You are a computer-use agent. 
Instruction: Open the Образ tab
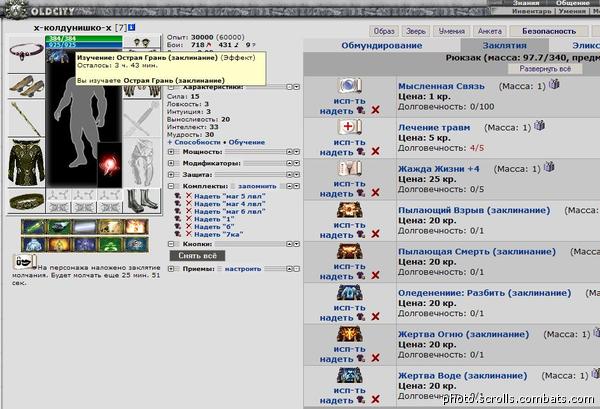tap(384, 31)
